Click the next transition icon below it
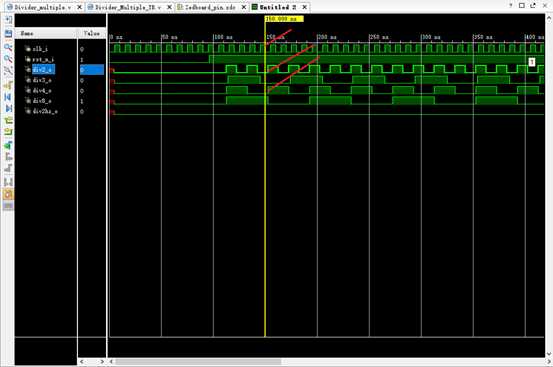The height and width of the screenshot is (367, 553). pyautogui.click(x=8, y=132)
